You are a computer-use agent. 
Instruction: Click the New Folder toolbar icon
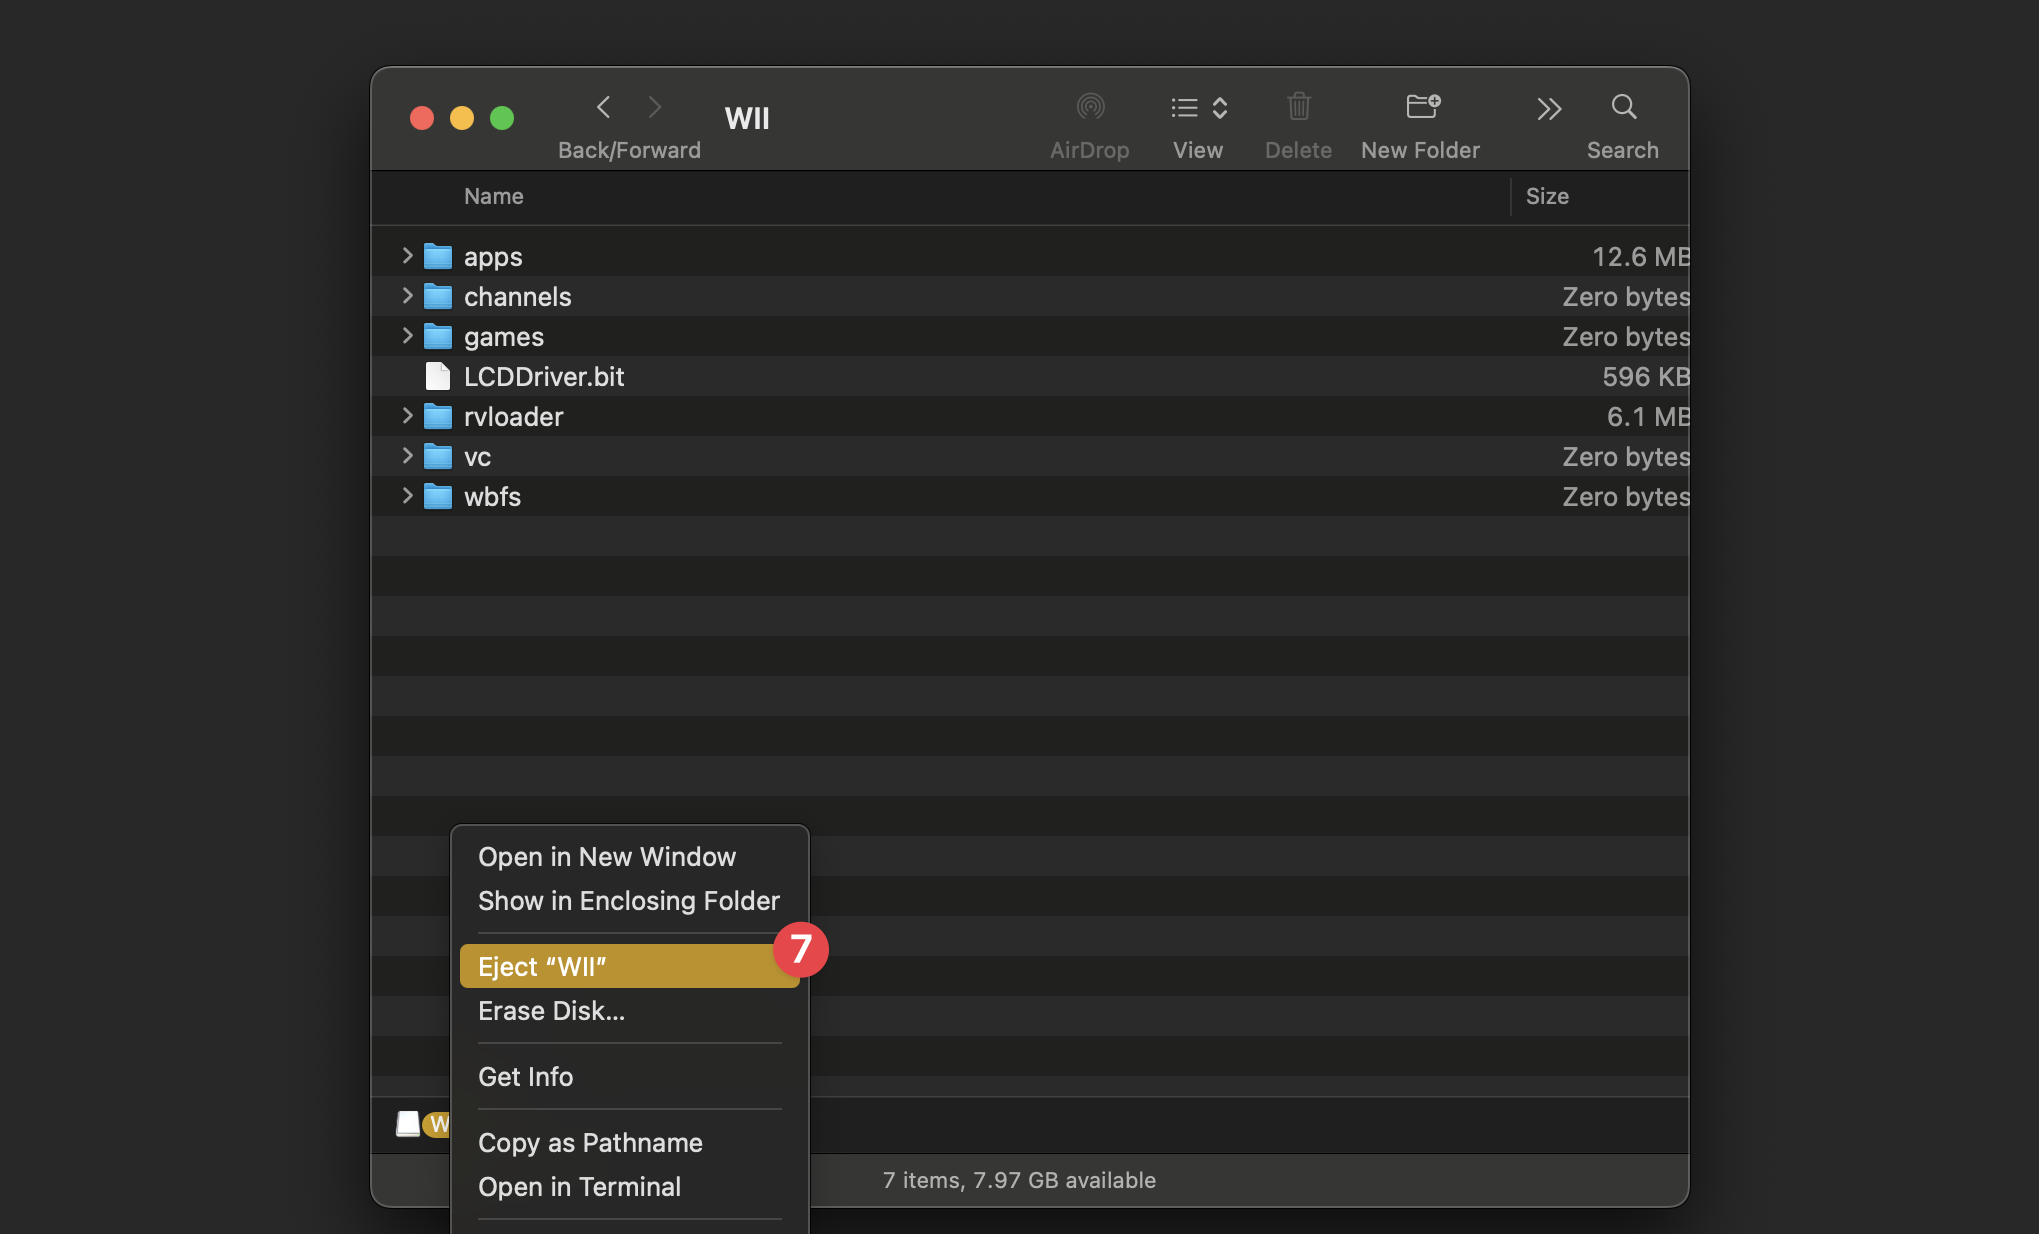coord(1422,107)
